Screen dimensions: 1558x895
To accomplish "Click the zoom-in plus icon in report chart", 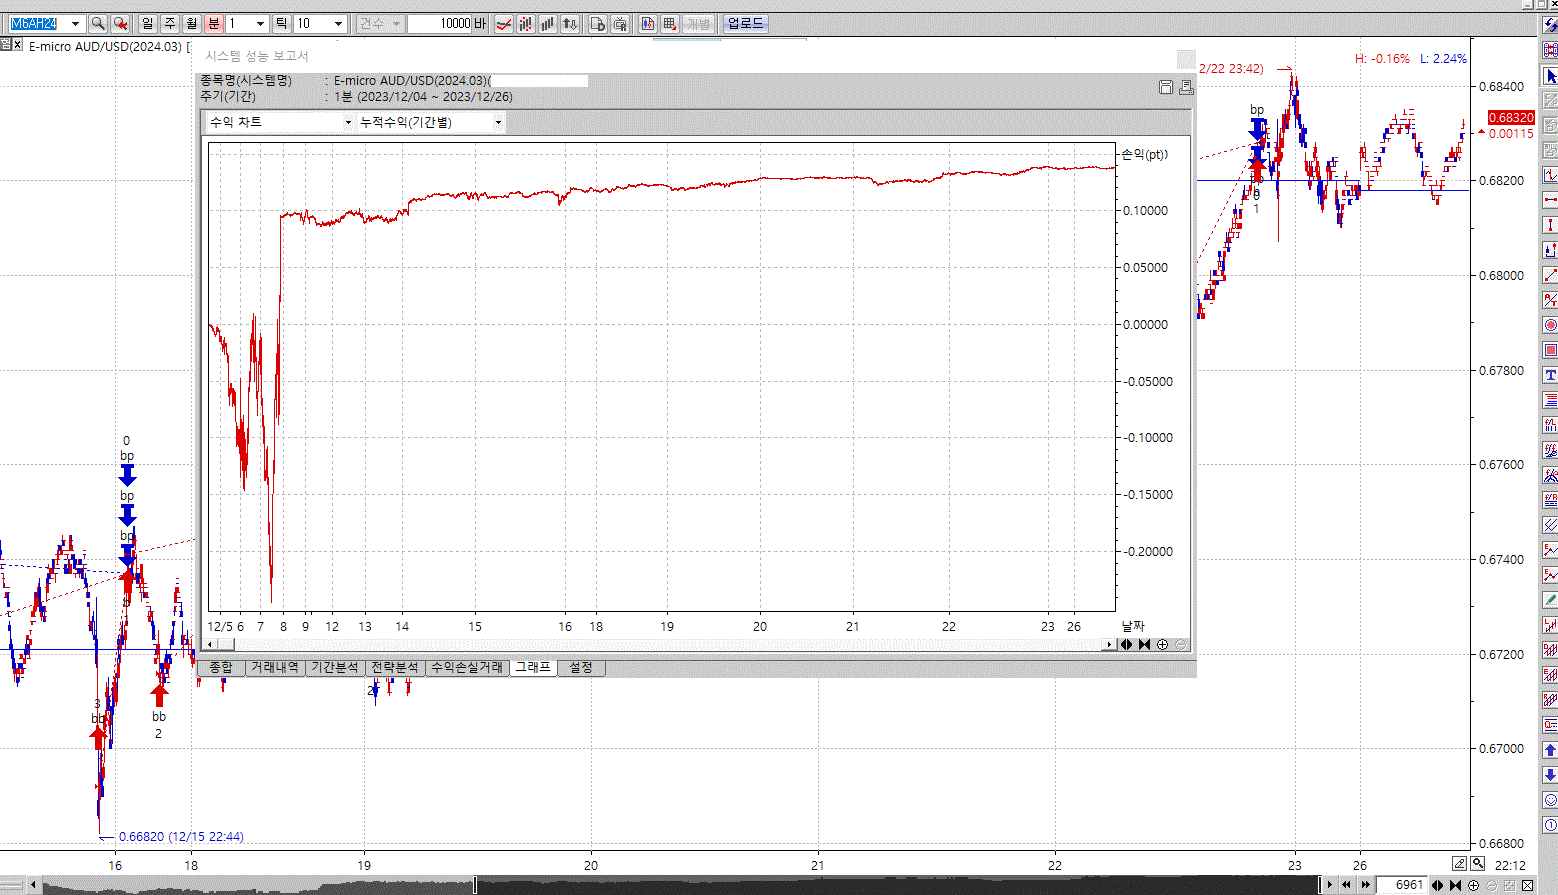I will 1162,644.
